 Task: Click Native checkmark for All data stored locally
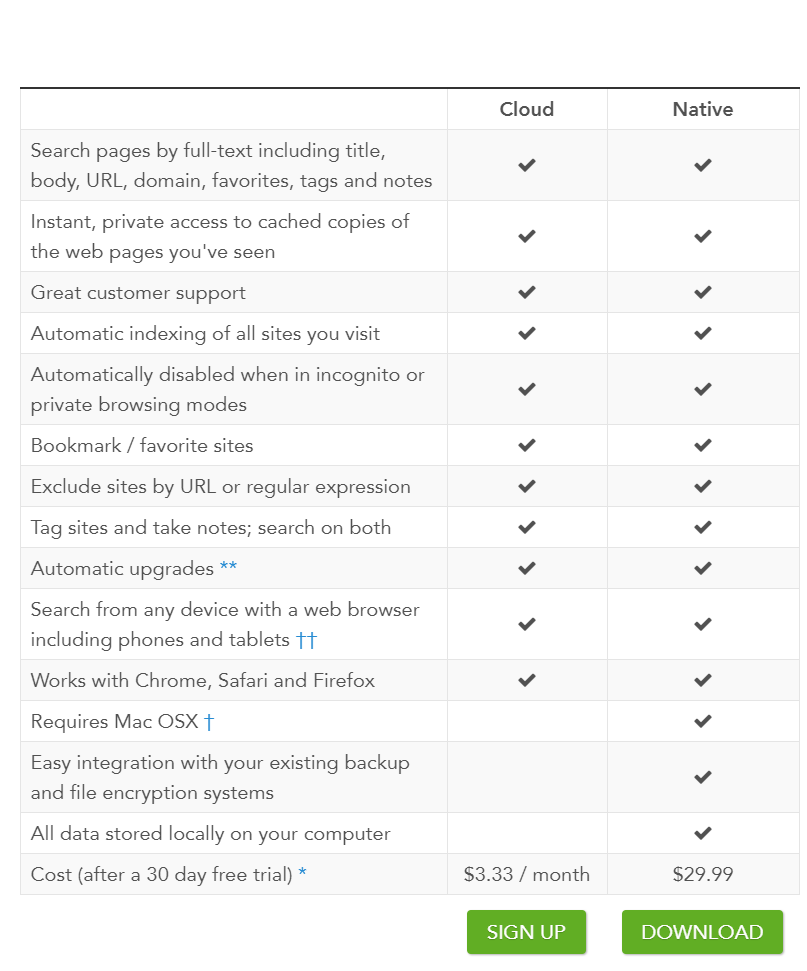tap(703, 834)
